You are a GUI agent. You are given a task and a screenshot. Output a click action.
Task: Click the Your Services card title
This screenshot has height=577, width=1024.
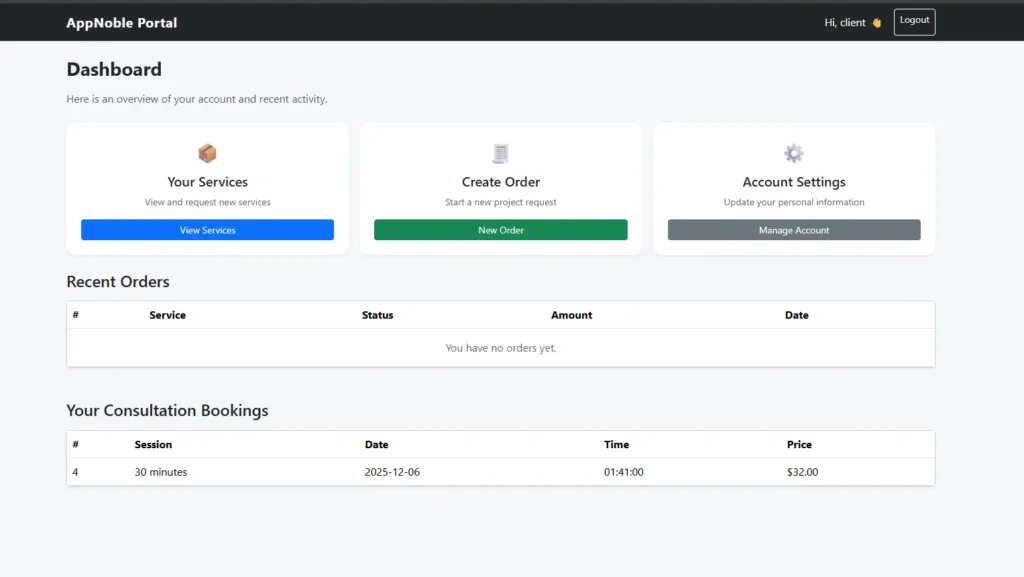[x=207, y=182]
